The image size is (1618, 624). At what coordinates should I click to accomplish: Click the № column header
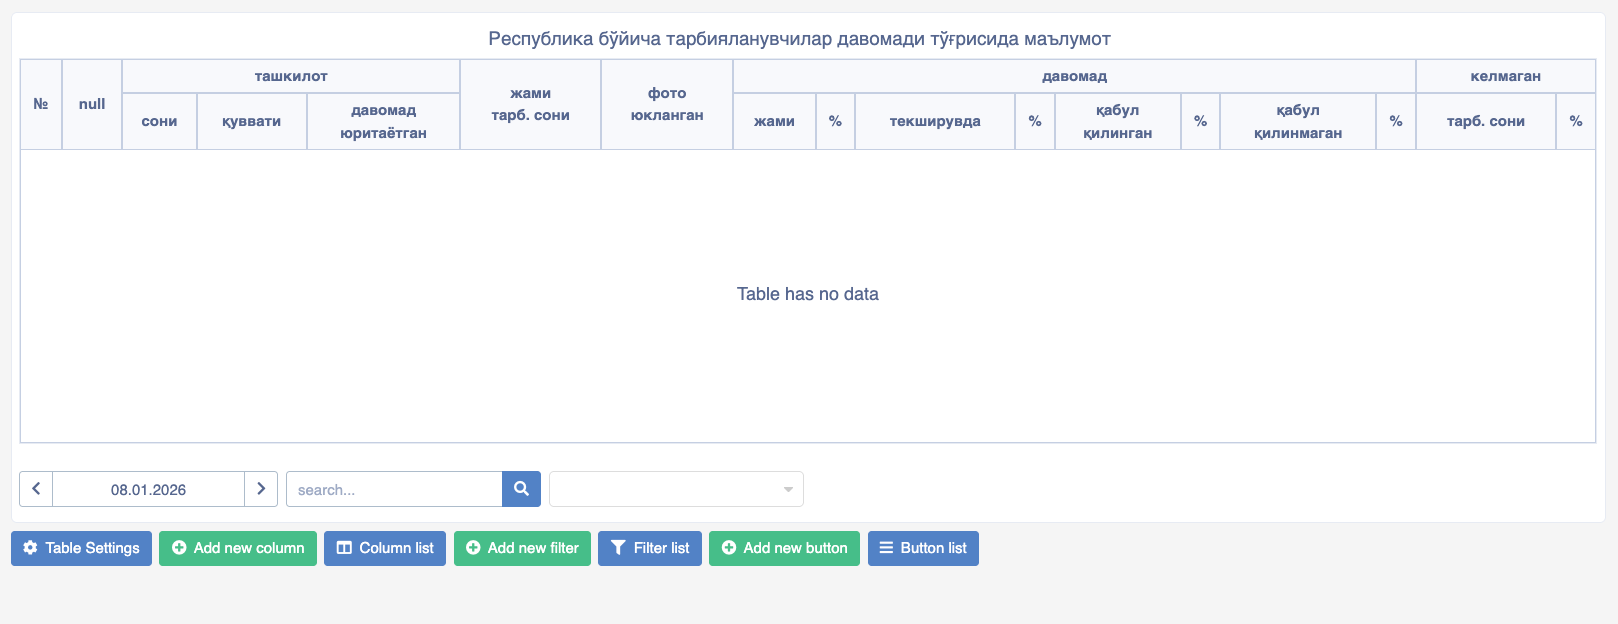pyautogui.click(x=41, y=104)
